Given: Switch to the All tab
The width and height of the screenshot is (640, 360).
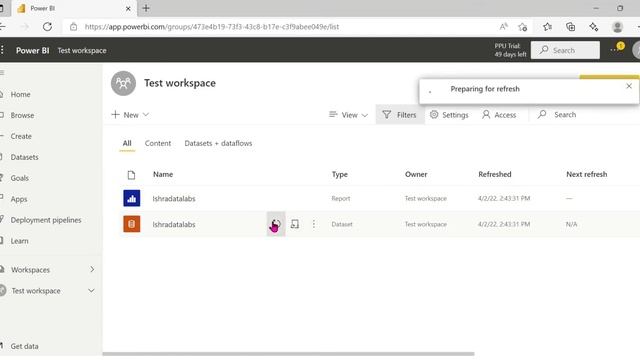Looking at the screenshot, I should [127, 143].
